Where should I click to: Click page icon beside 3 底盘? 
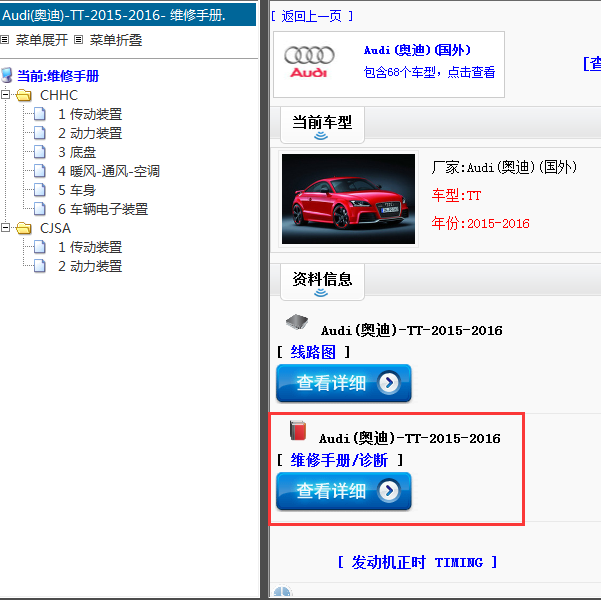click(x=39, y=152)
